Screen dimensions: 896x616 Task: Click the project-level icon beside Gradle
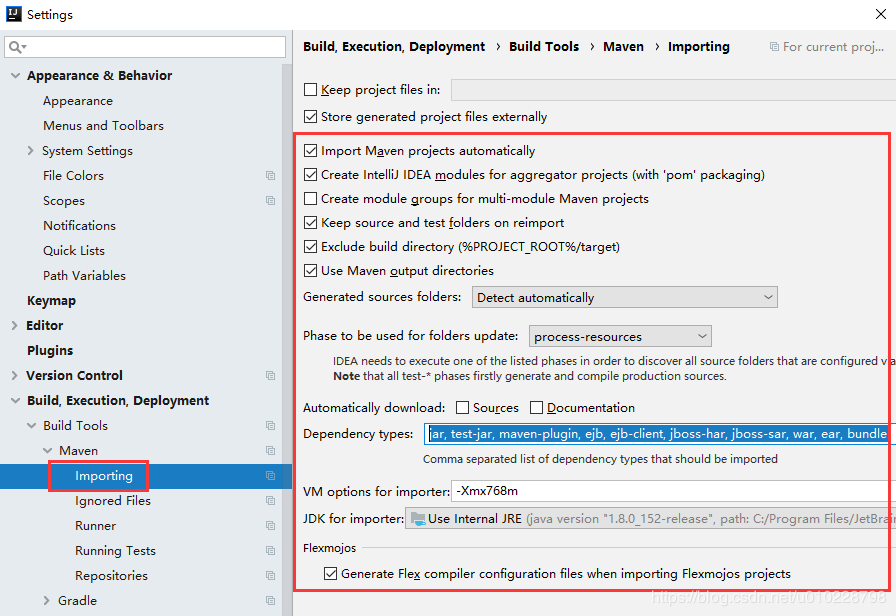[270, 601]
